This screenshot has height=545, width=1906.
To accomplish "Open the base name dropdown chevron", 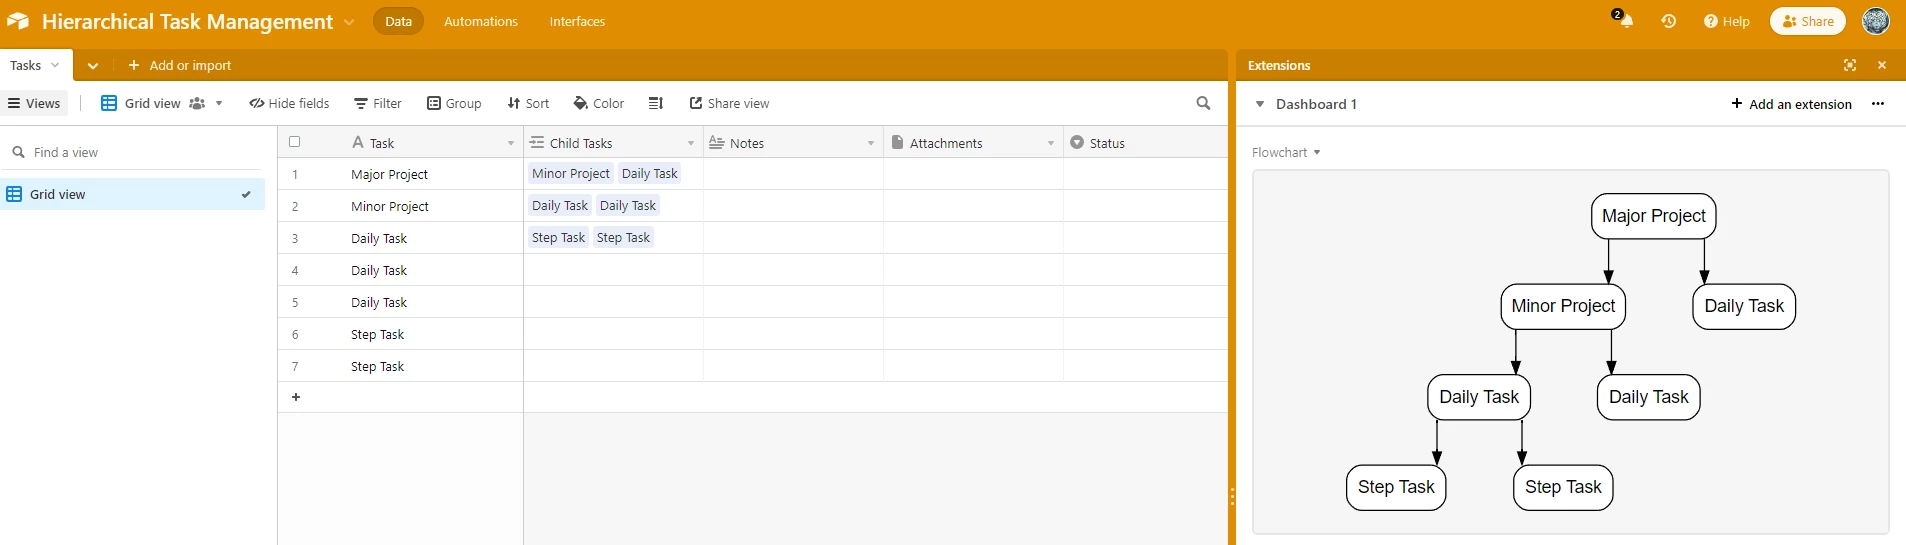I will click(x=349, y=22).
